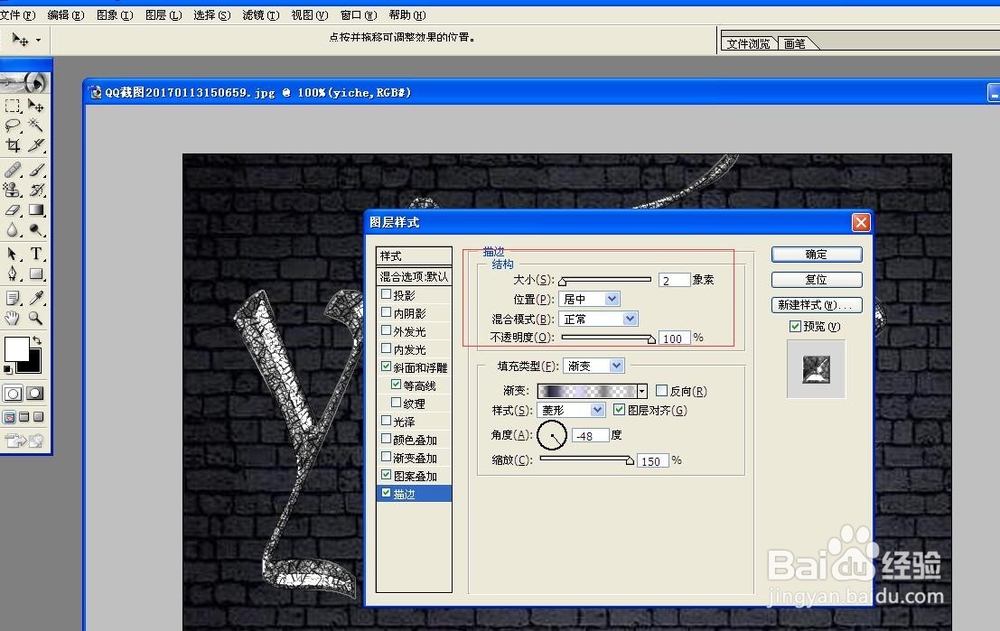Enable the 内发光 checkbox

coord(386,348)
